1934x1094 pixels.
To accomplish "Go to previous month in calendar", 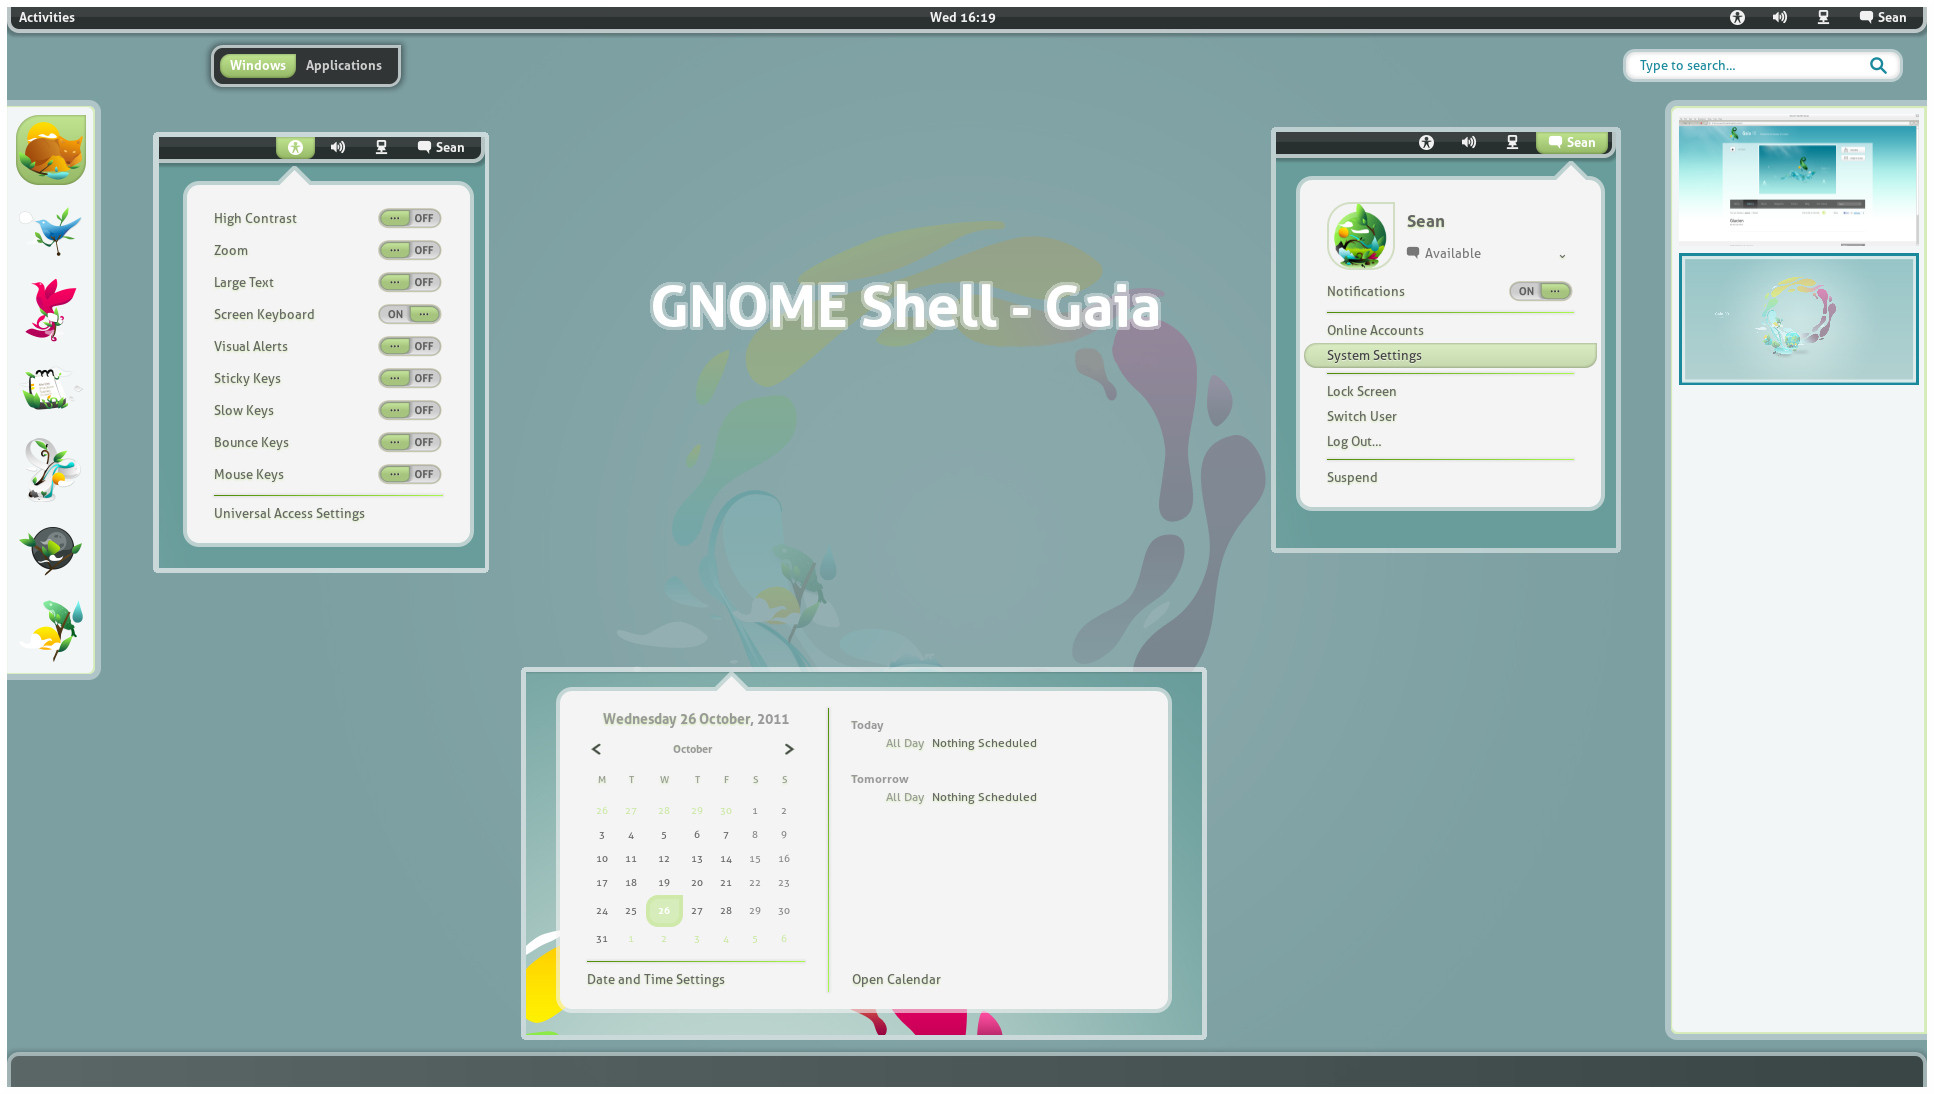I will pos(596,749).
